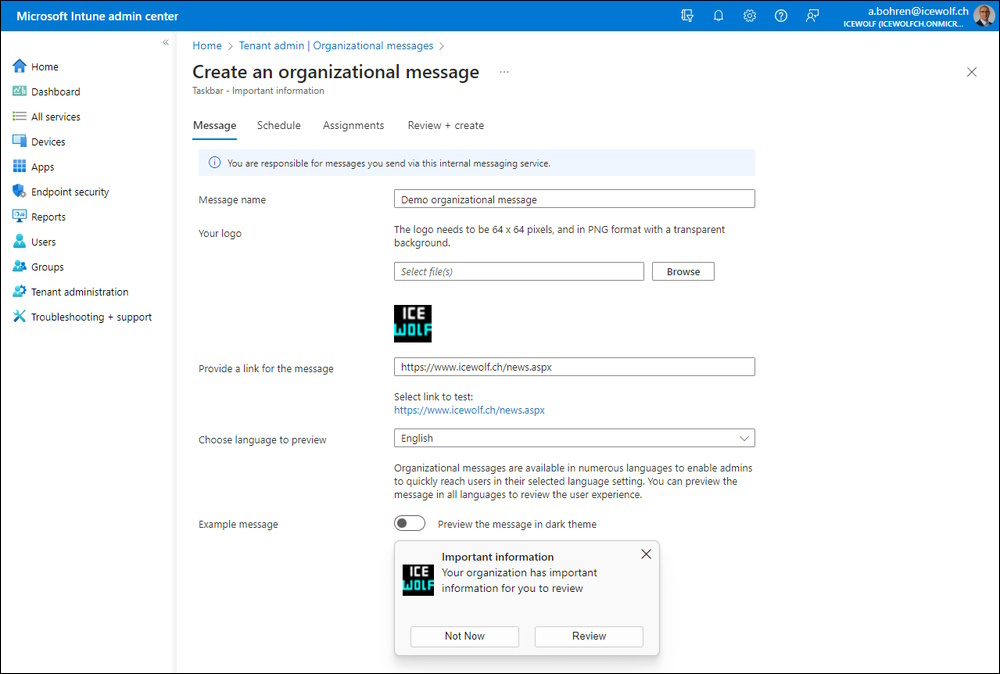Open the more options ellipsis beside title
1000x674 pixels.
(x=504, y=72)
